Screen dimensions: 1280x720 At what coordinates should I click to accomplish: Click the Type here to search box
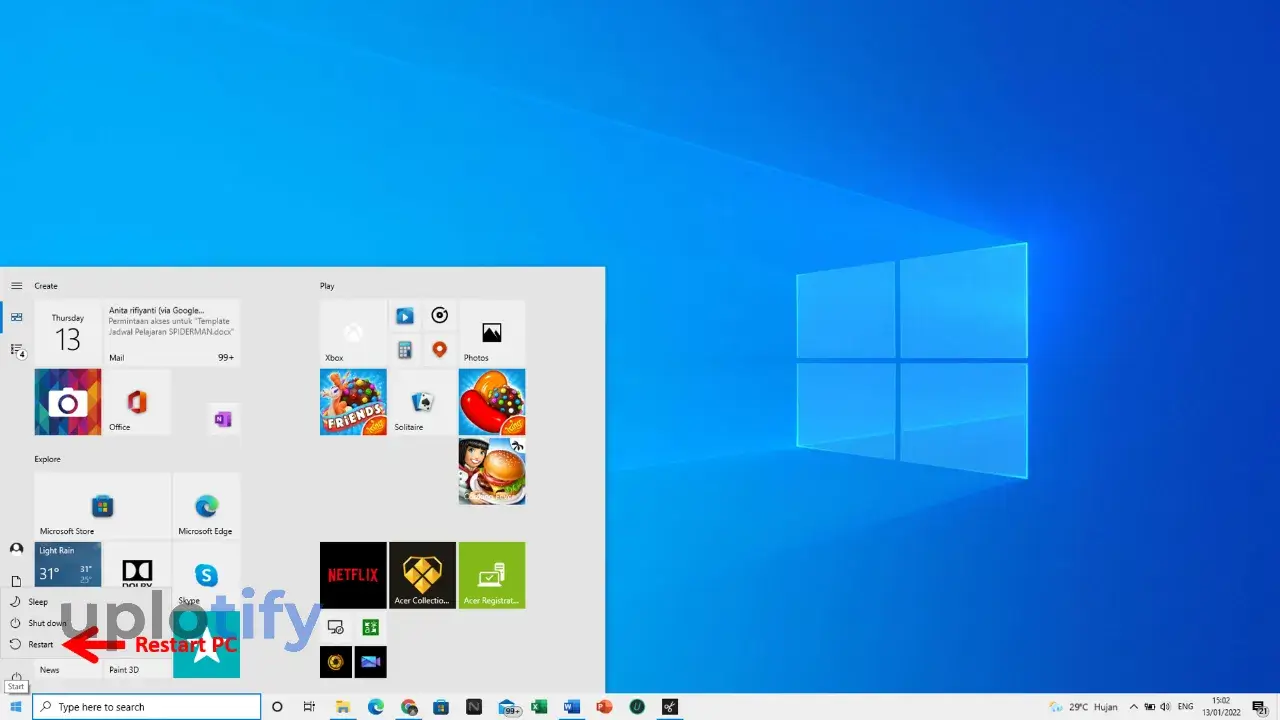pyautogui.click(x=147, y=707)
